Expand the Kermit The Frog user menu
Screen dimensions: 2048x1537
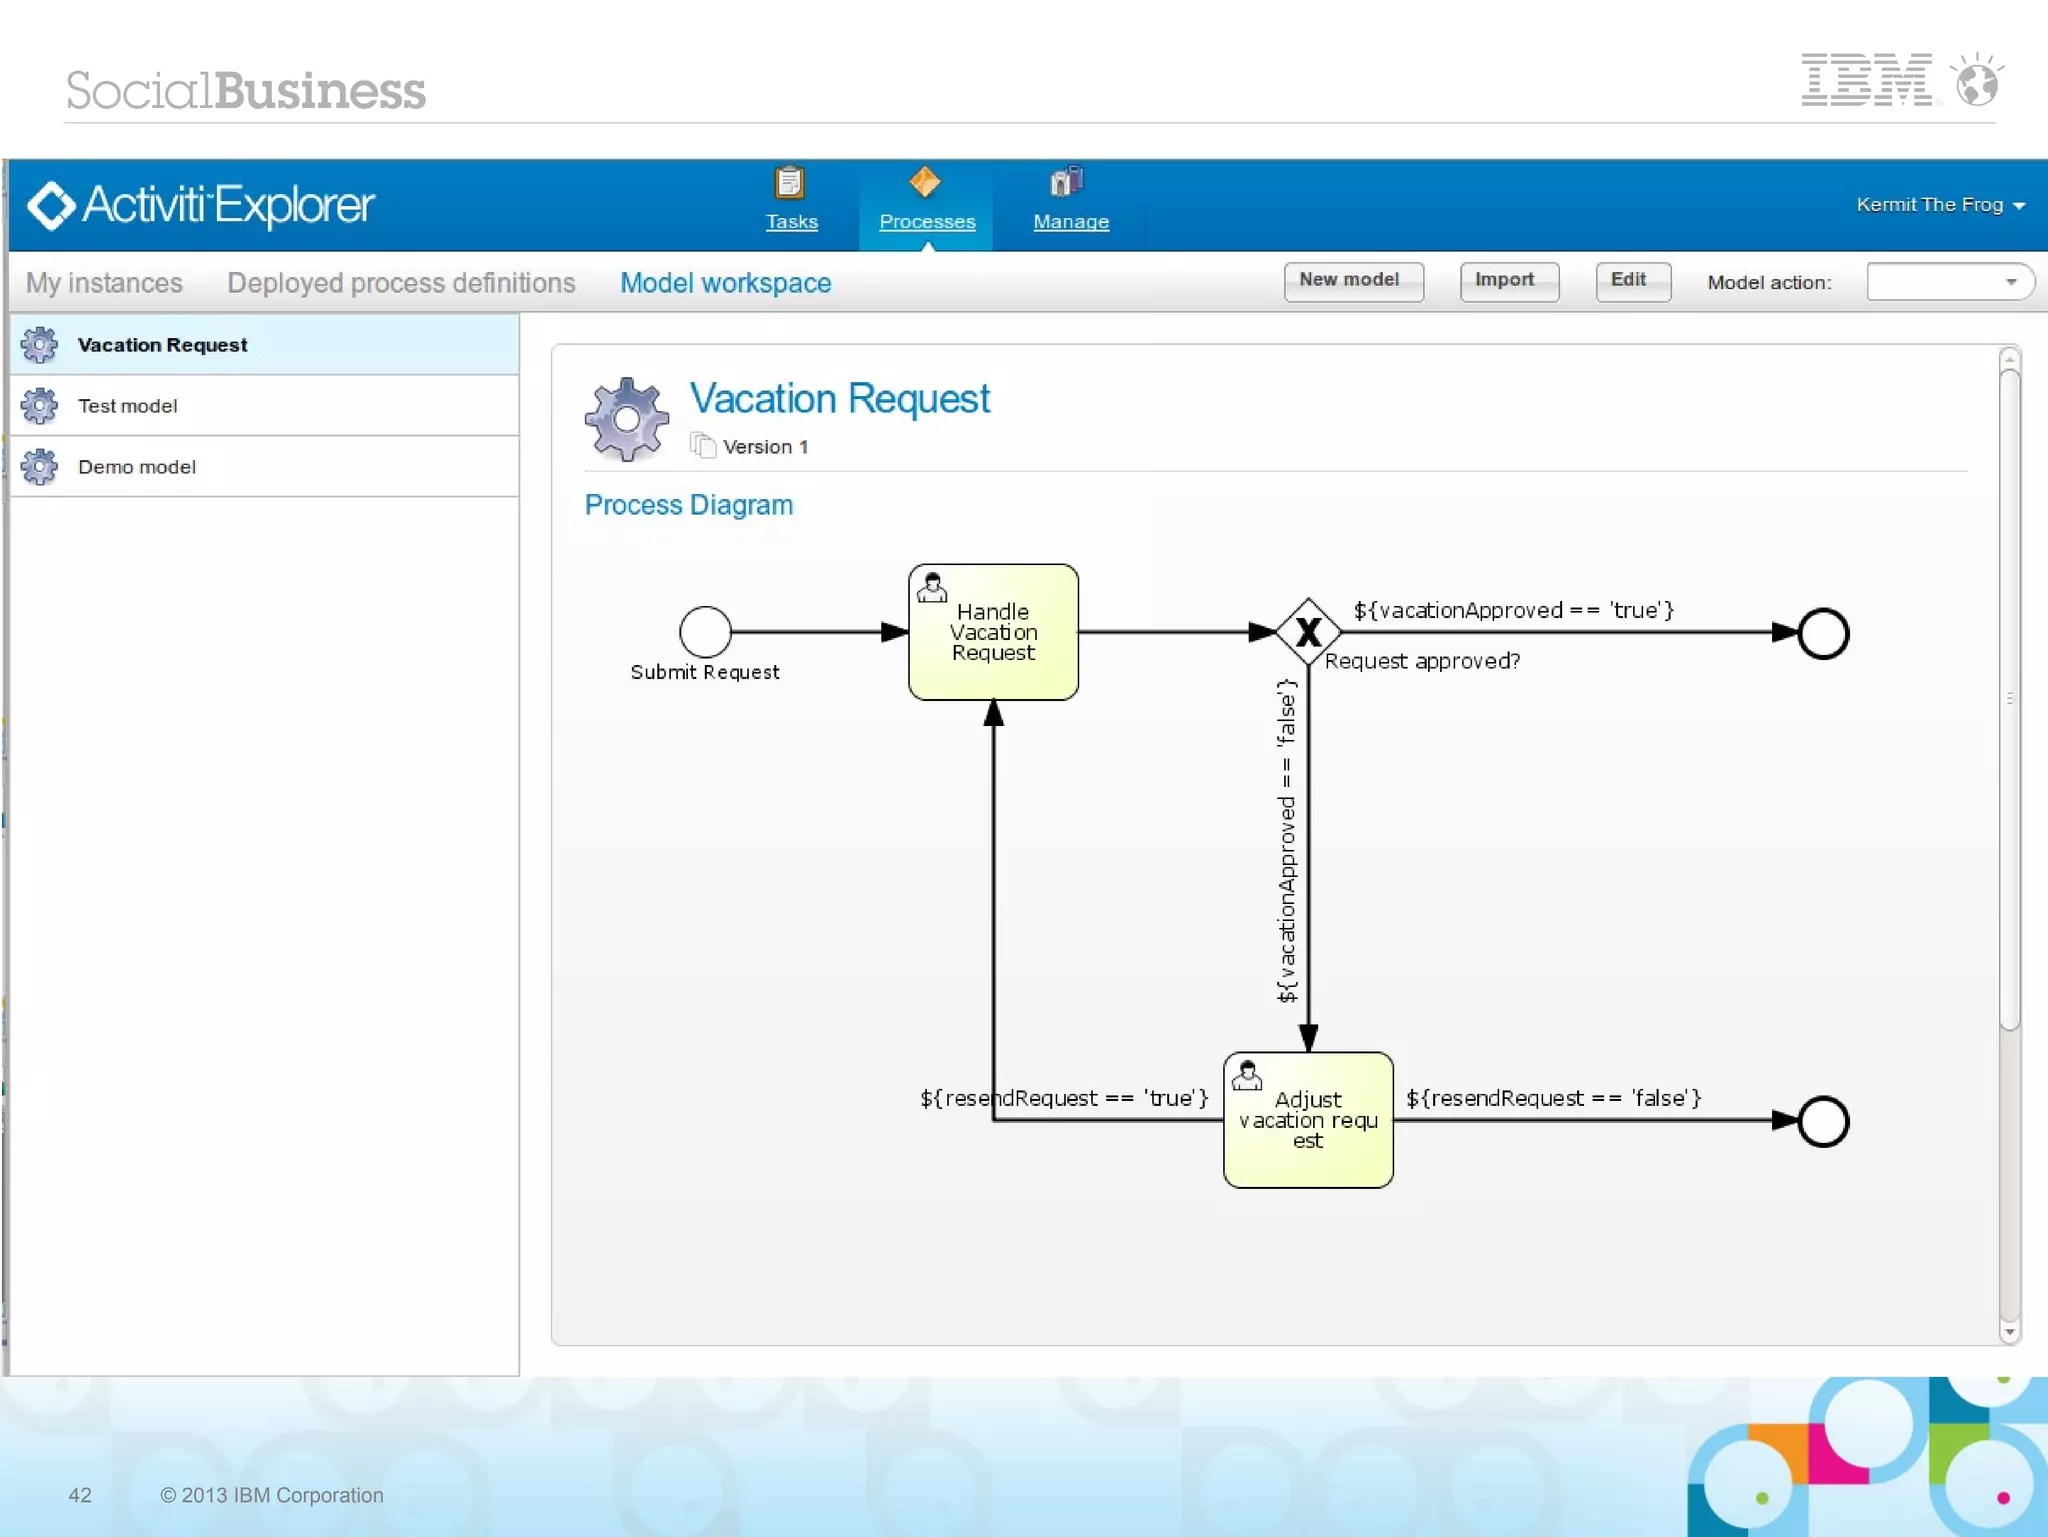tap(1939, 205)
